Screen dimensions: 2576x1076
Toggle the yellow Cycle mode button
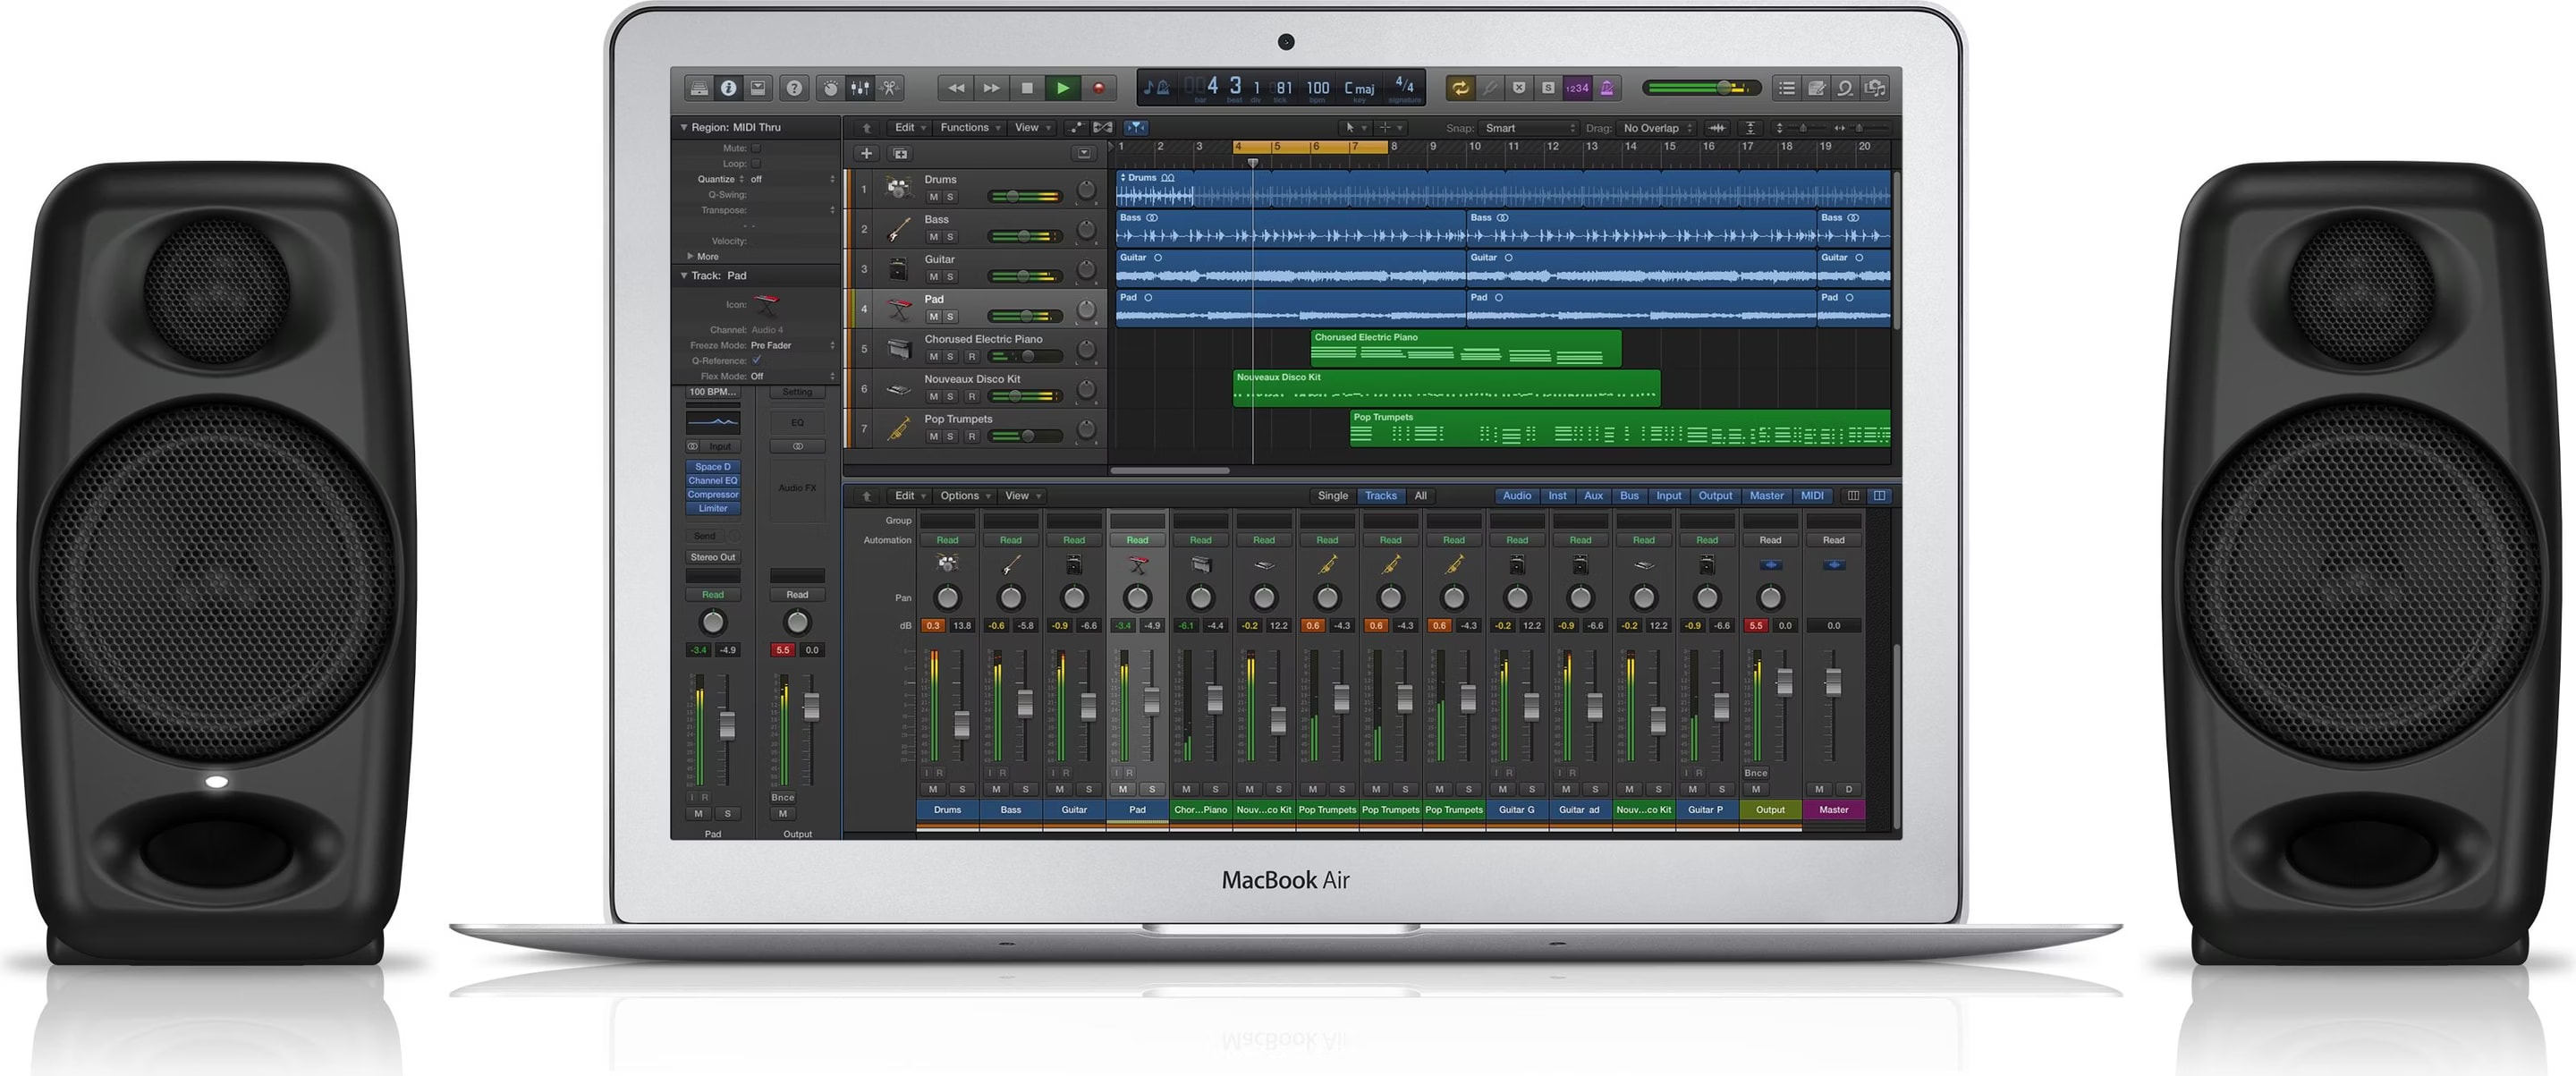(1460, 88)
